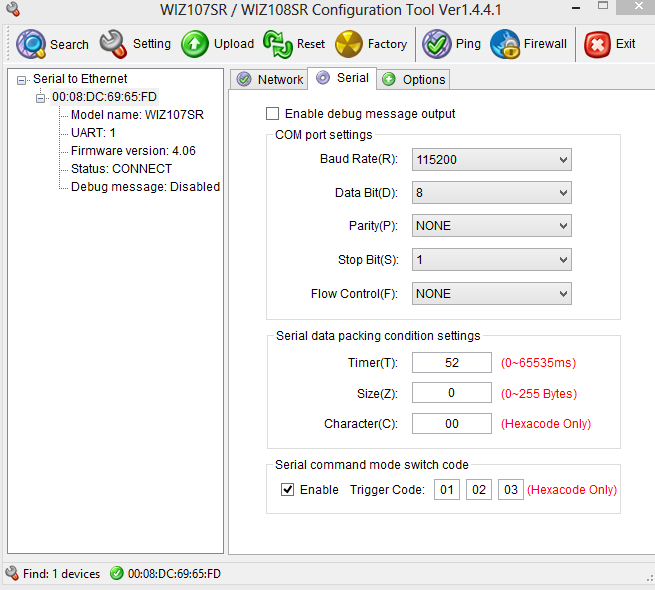The image size is (655, 590).
Task: Click the Ping checkmark icon
Action: point(437,44)
